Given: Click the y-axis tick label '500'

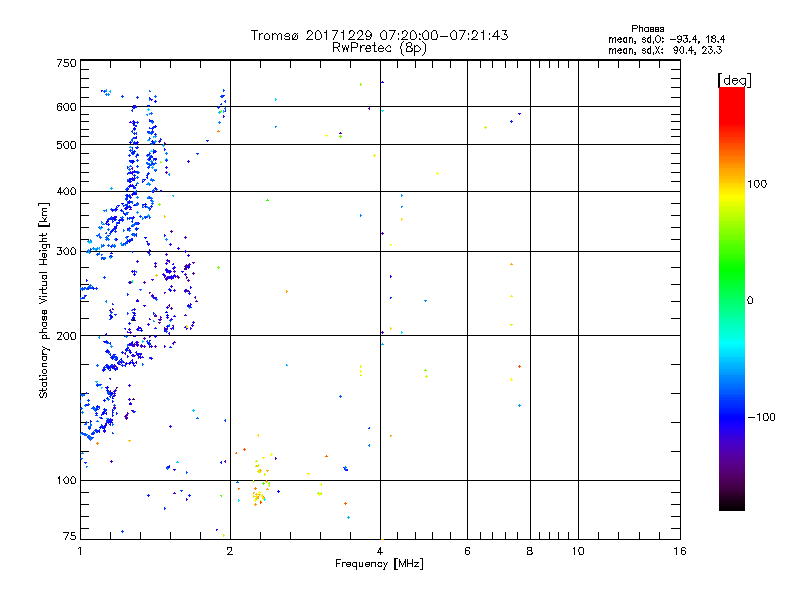Looking at the screenshot, I should tap(67, 145).
